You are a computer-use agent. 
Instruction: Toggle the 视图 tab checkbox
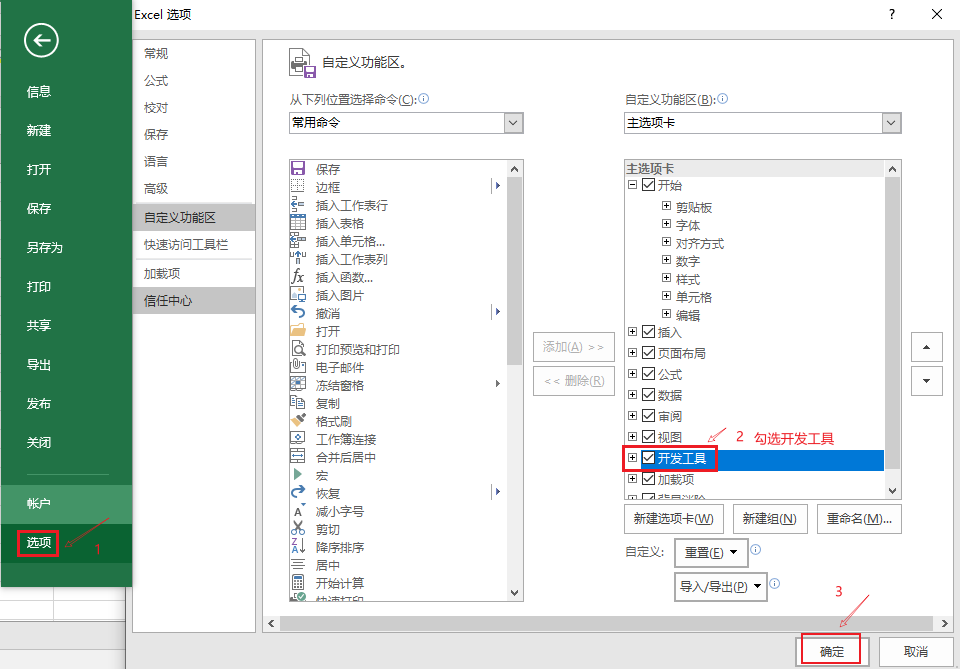coord(648,436)
